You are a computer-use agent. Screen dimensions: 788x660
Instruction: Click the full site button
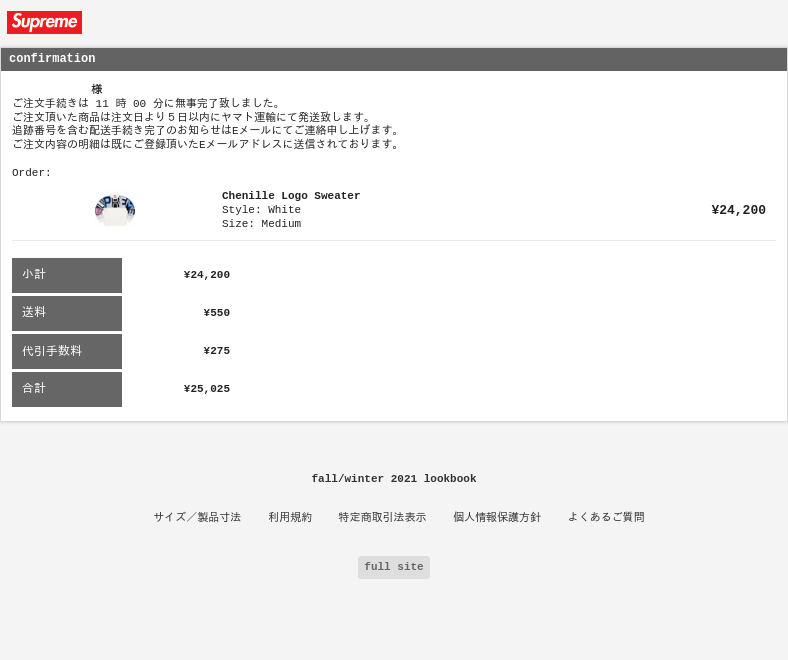click(x=393, y=567)
